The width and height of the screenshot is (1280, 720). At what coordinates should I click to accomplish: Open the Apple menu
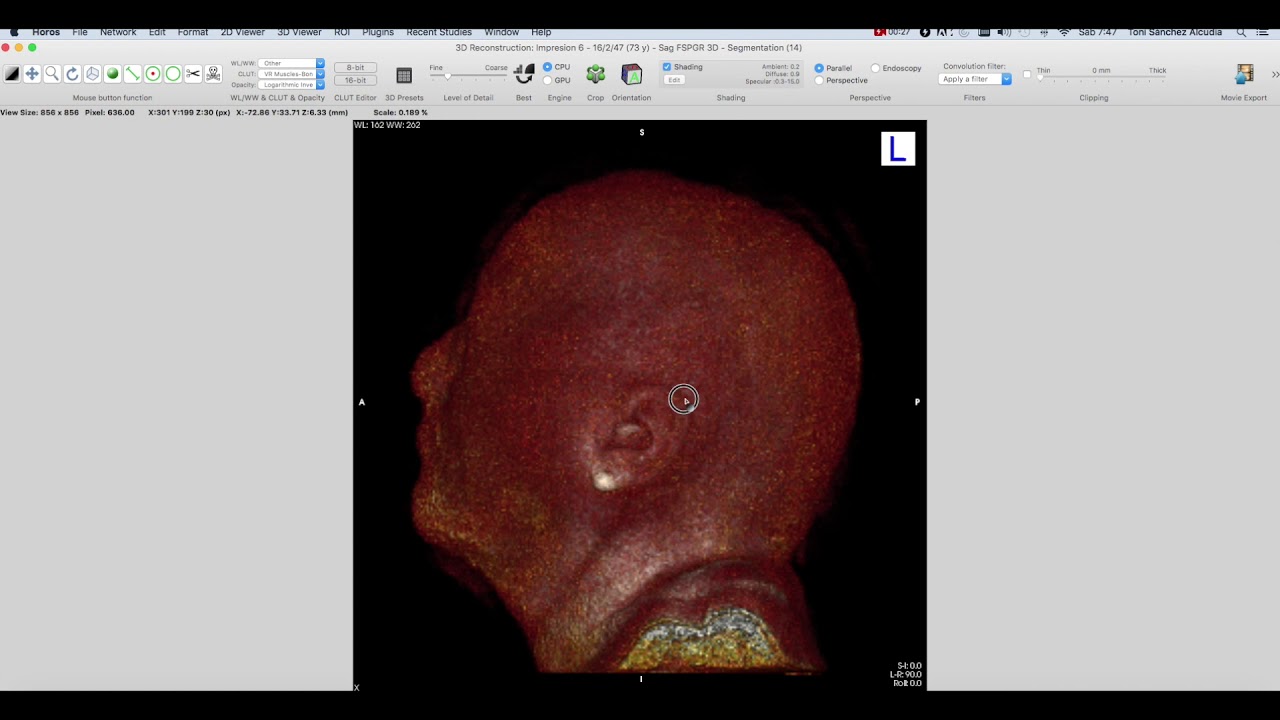click(14, 32)
